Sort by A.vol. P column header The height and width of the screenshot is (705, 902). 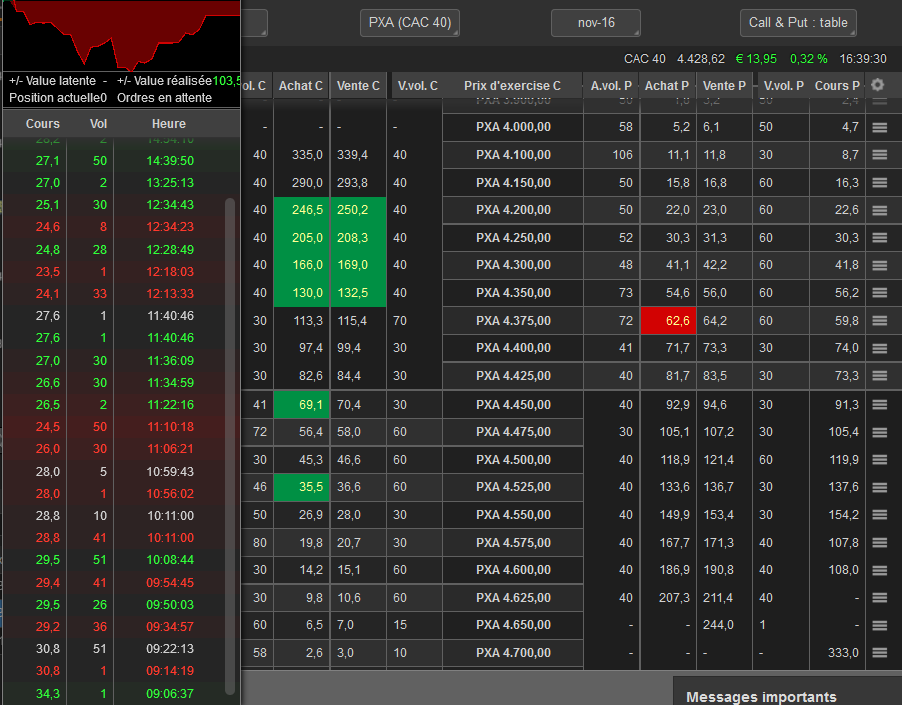pos(611,86)
